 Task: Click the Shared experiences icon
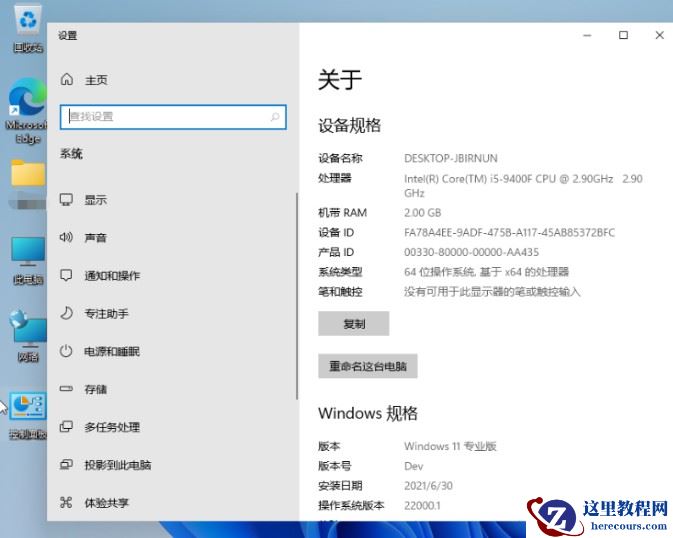pos(66,502)
